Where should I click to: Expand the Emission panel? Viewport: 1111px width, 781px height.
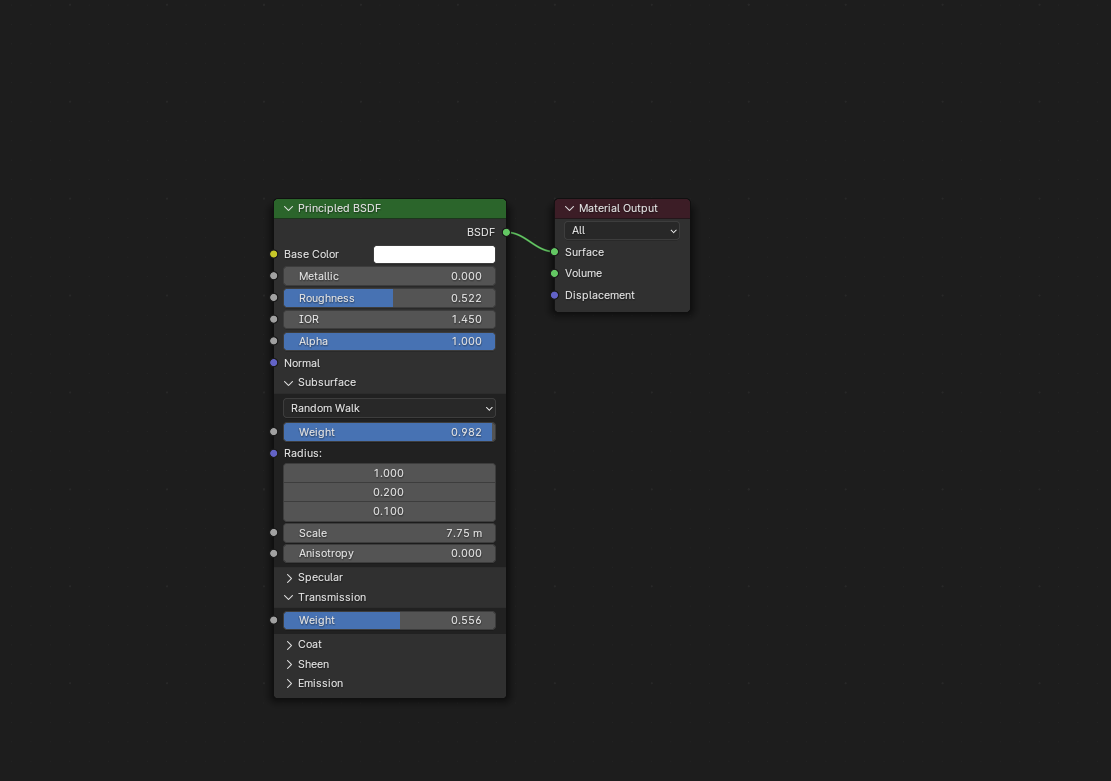pos(288,683)
